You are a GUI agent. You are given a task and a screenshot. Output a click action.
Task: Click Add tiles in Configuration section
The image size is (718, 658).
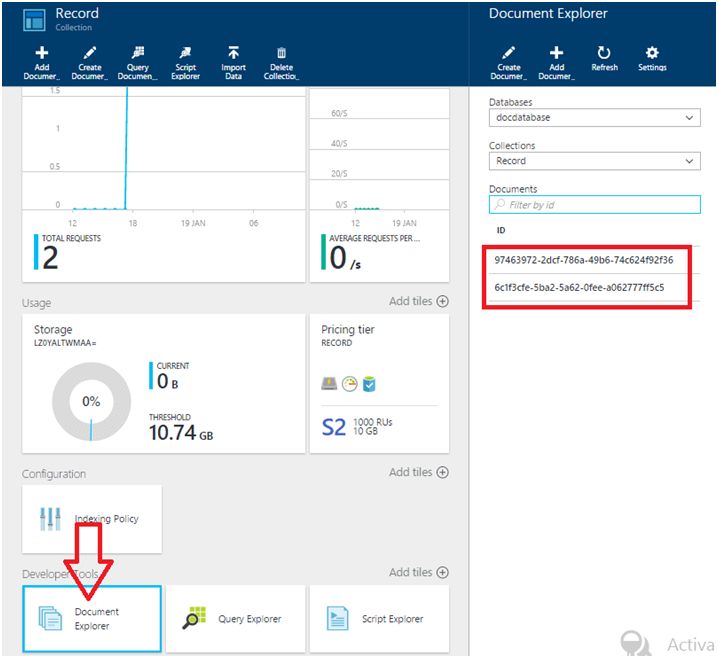(419, 472)
